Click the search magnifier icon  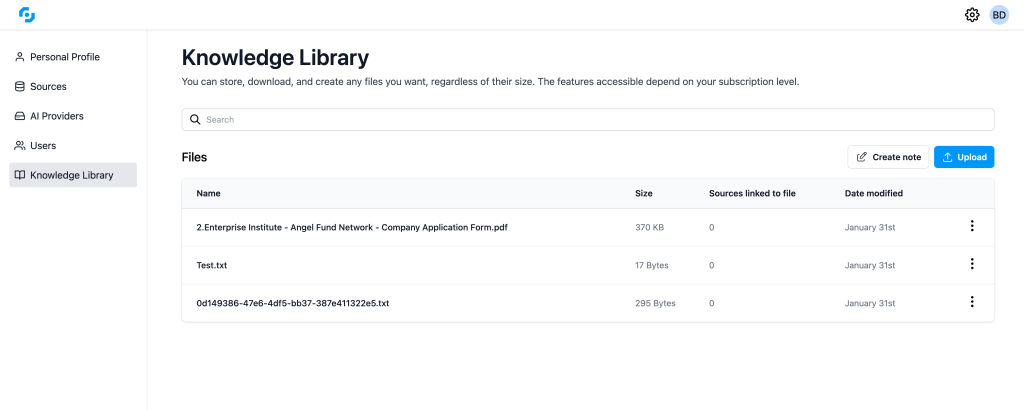[195, 119]
